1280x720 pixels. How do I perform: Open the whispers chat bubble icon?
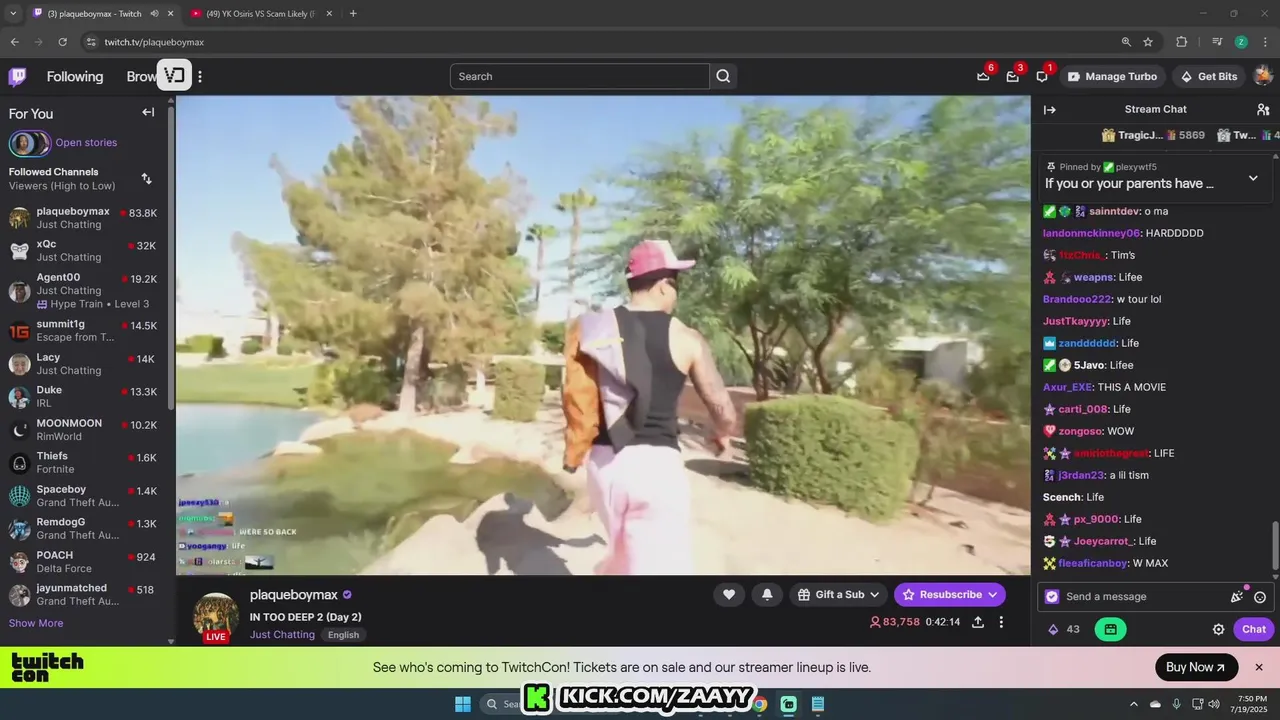click(1042, 76)
